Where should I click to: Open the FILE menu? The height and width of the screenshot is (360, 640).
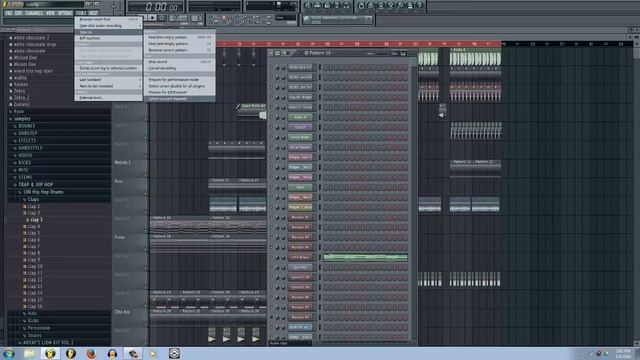[9, 13]
